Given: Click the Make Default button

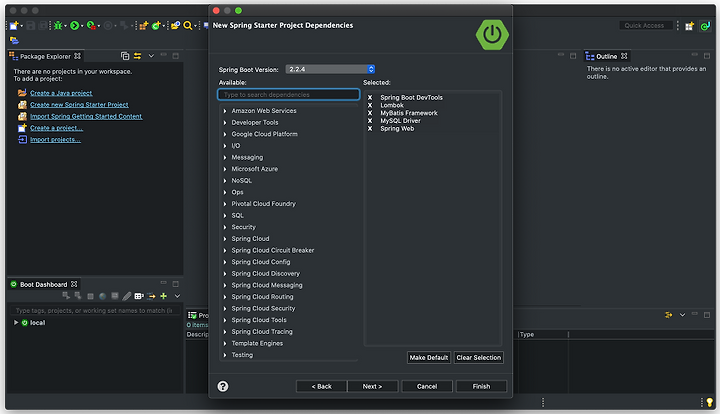Looking at the screenshot, I should click(428, 358).
